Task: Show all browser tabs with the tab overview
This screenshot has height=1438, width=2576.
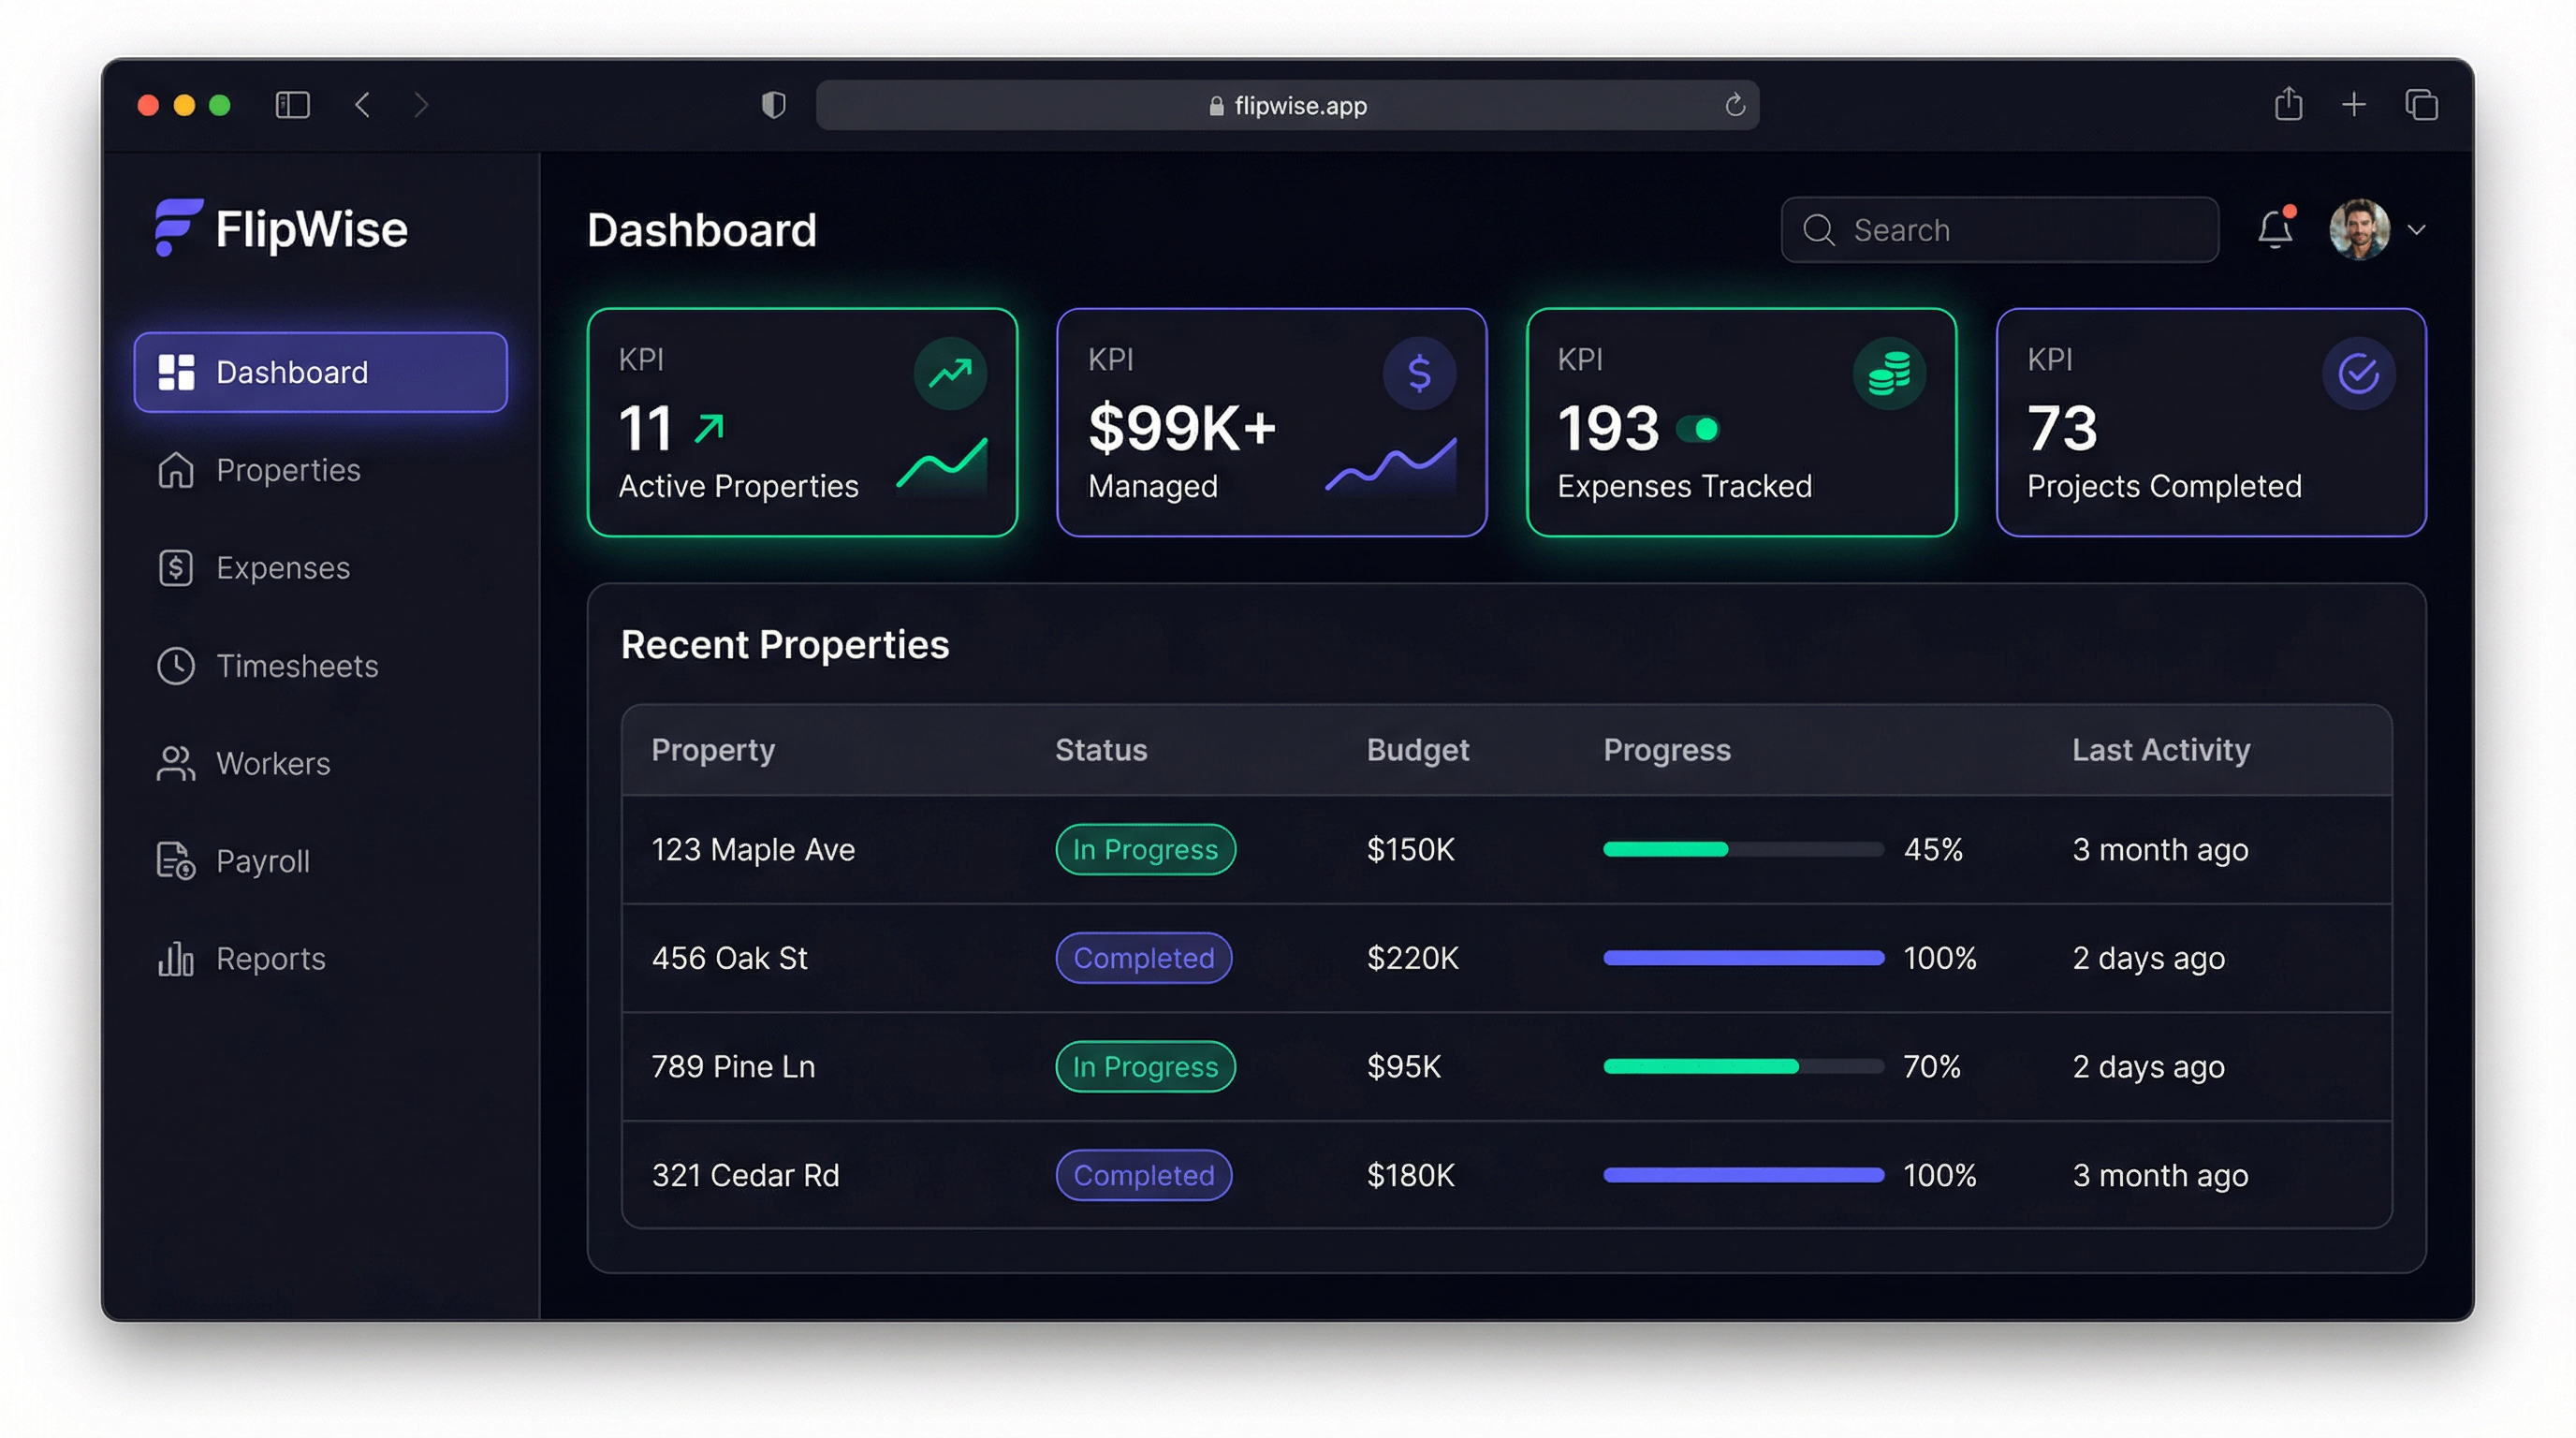Action: [2421, 104]
